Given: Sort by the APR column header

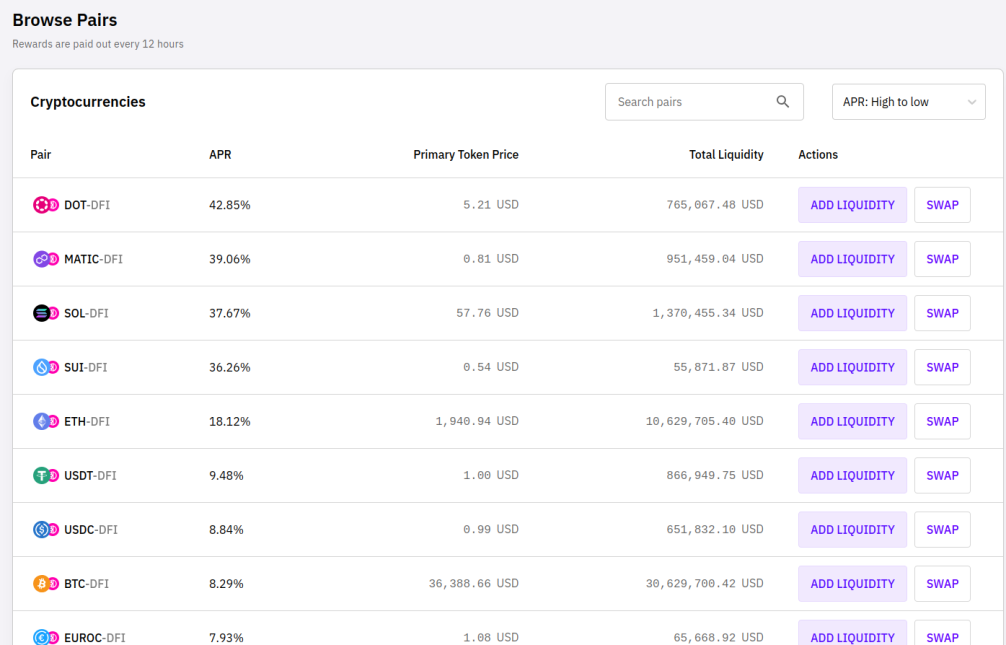Looking at the screenshot, I should click(220, 155).
